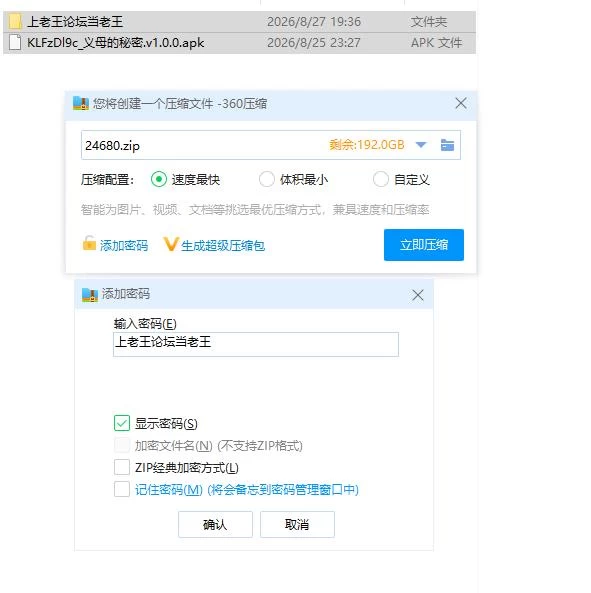Click date 2026/8/25 23:27 cell
591x593 pixels.
pos(314,43)
